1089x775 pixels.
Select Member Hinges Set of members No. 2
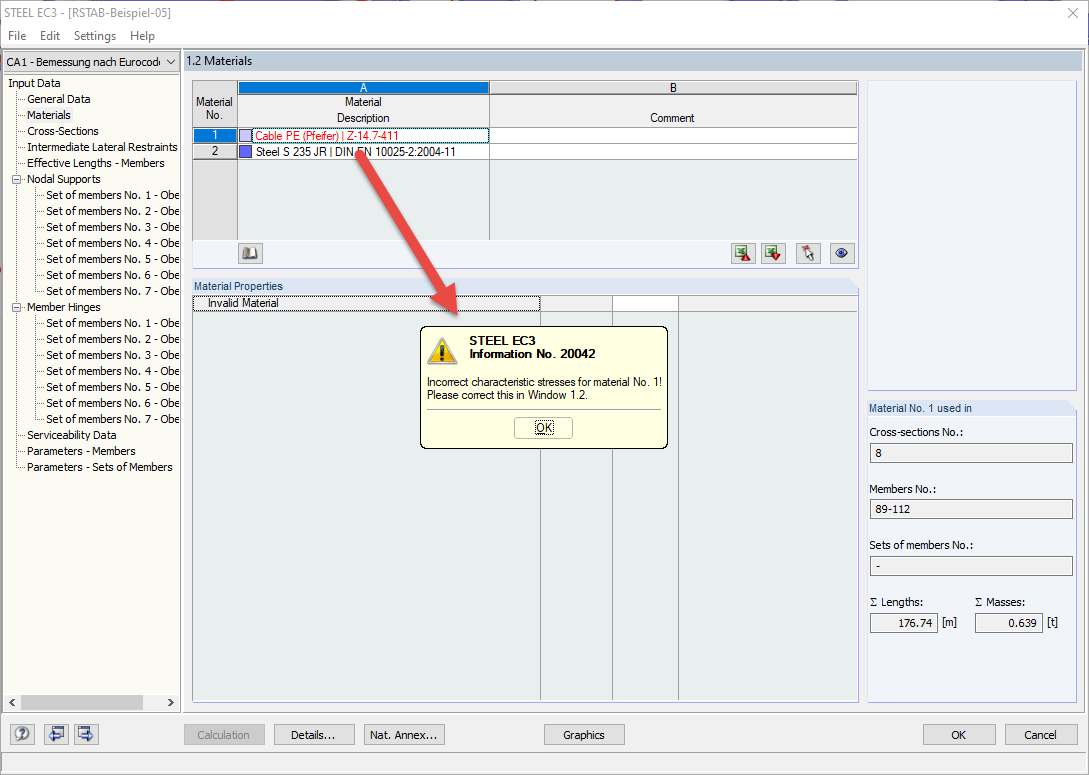click(113, 339)
